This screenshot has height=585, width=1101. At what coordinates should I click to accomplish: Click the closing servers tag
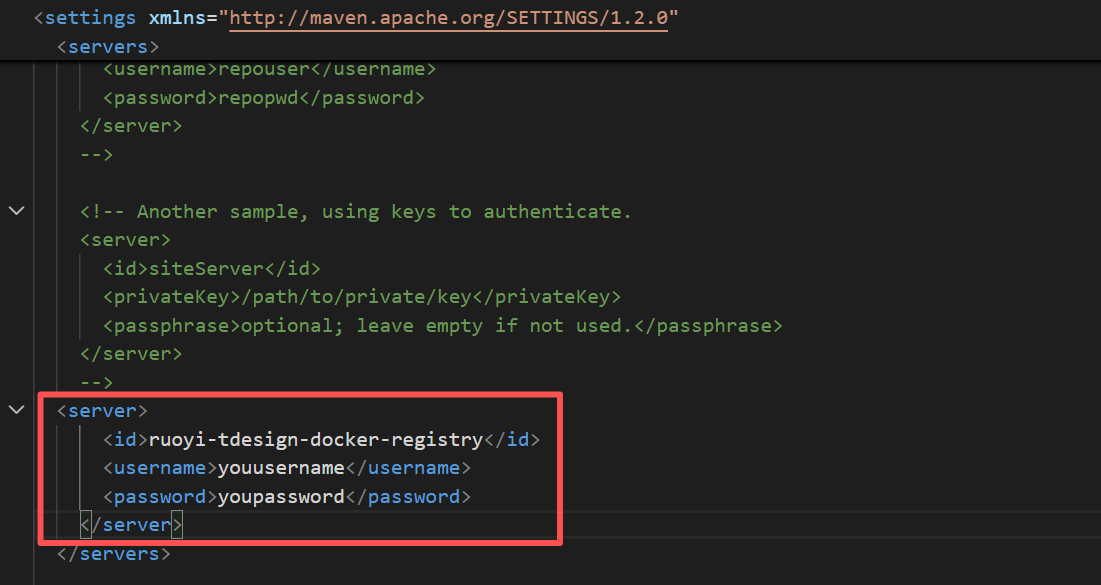pos(114,553)
